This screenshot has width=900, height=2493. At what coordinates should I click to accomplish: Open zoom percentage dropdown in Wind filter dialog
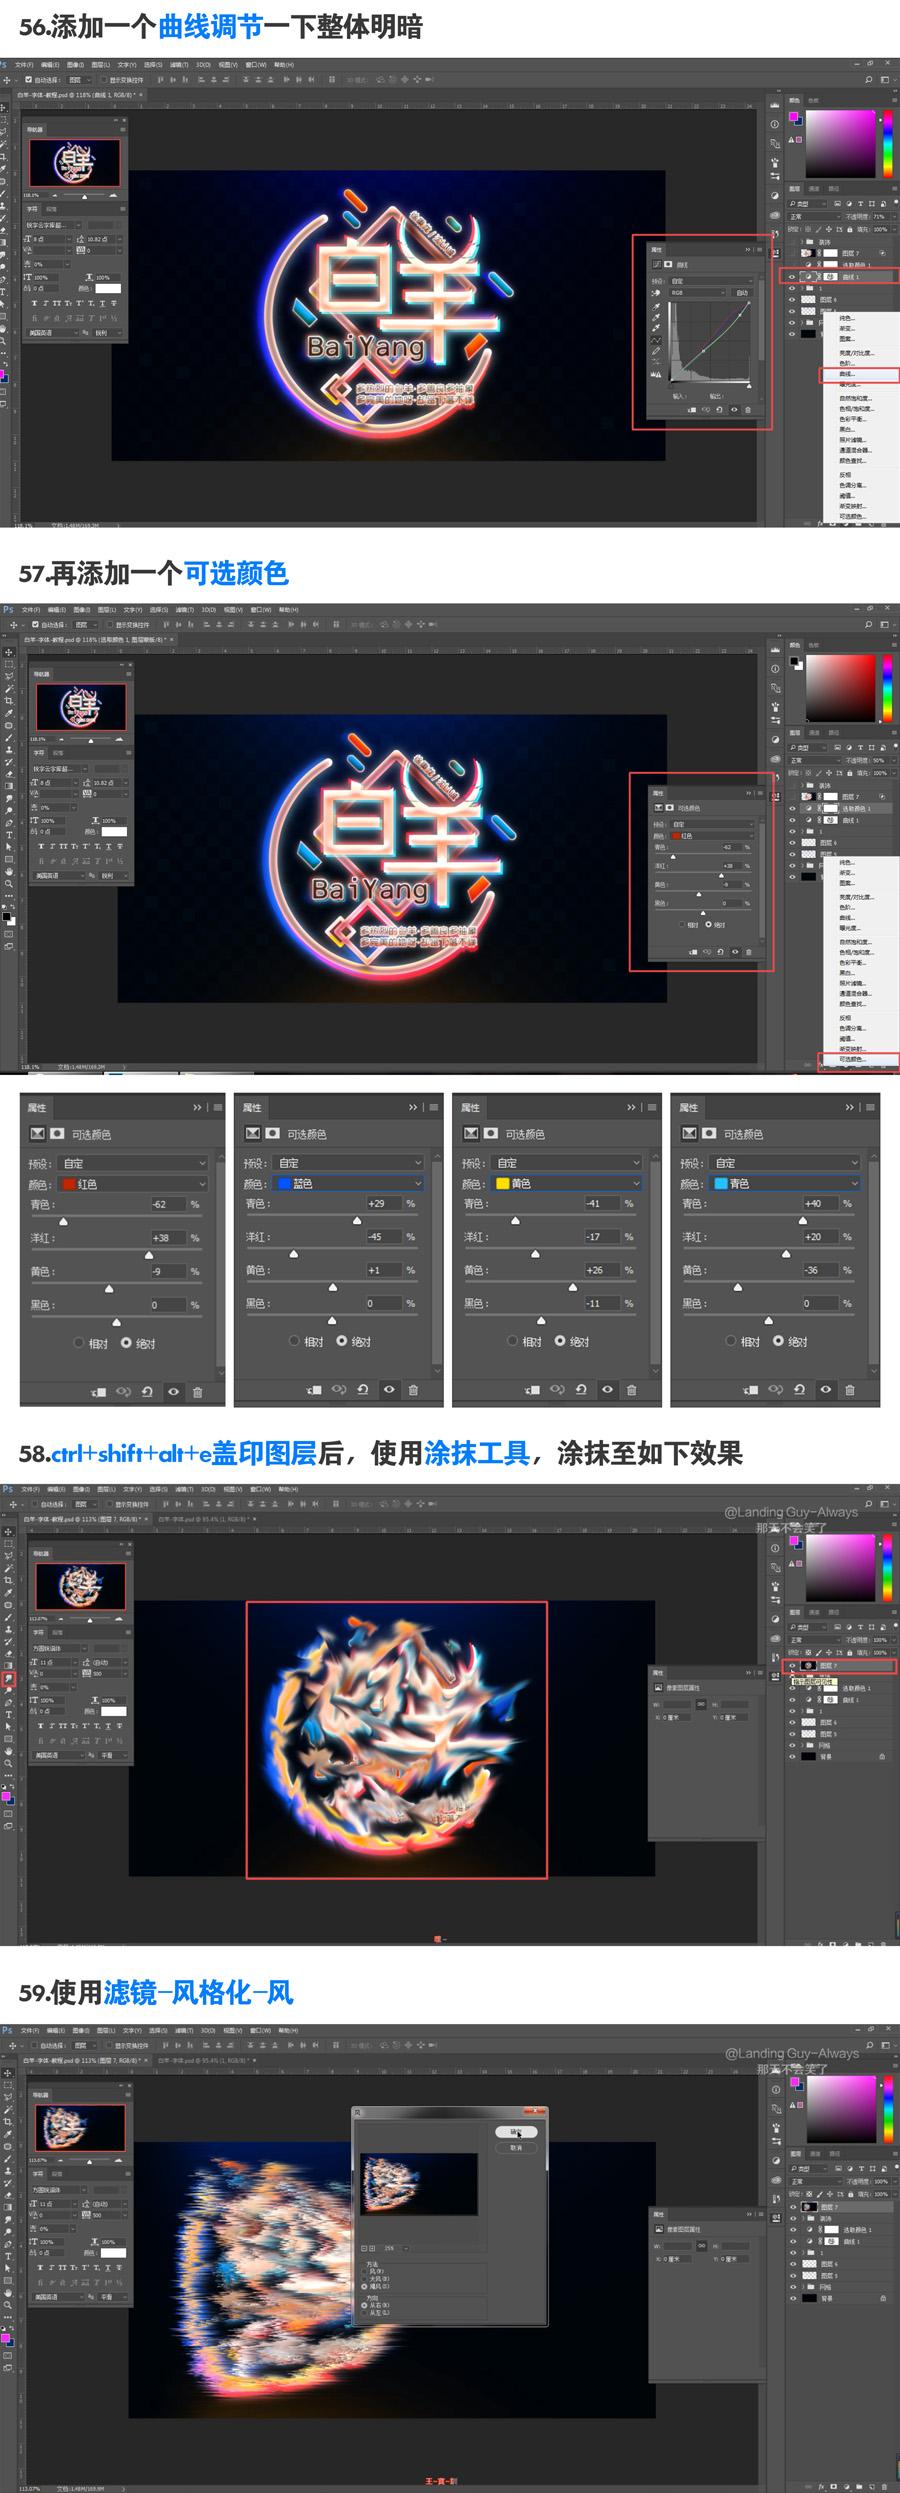(406, 2248)
